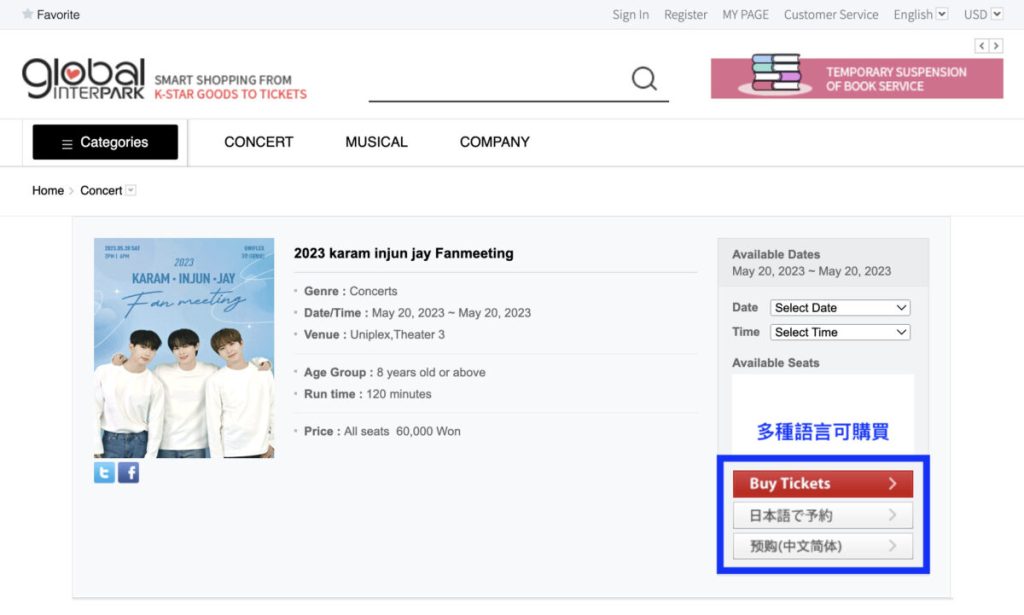Open the USD currency dropdown
This screenshot has width=1024, height=615.
pyautogui.click(x=988, y=15)
